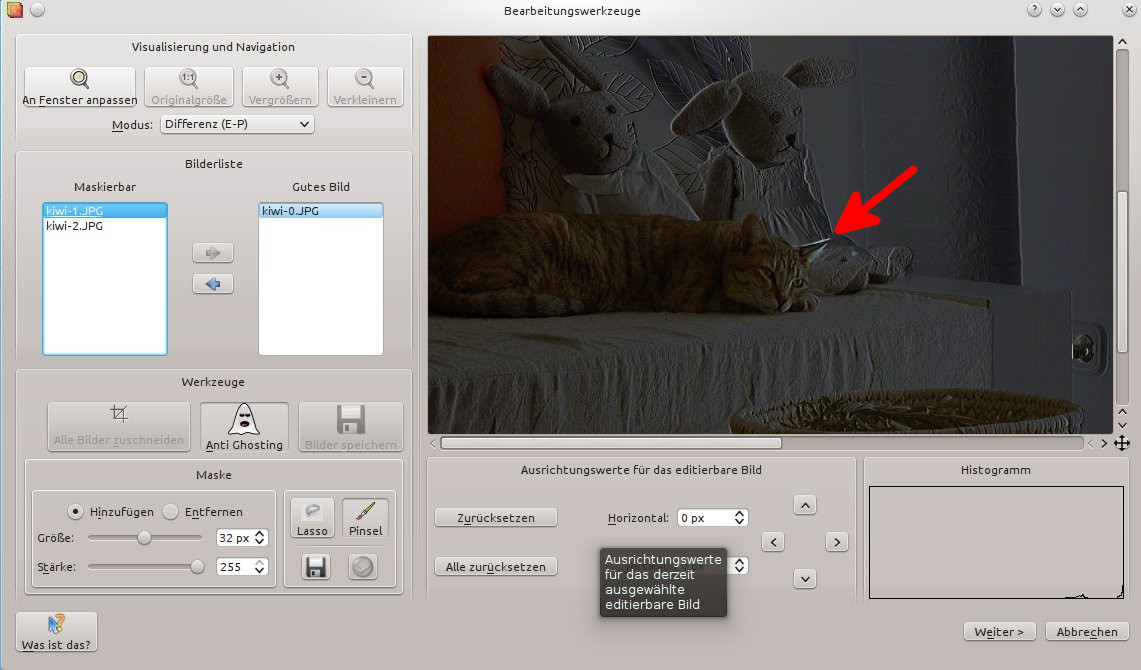This screenshot has width=1141, height=670.
Task: Activate the Anti Ghosting tool
Action: coord(244,427)
